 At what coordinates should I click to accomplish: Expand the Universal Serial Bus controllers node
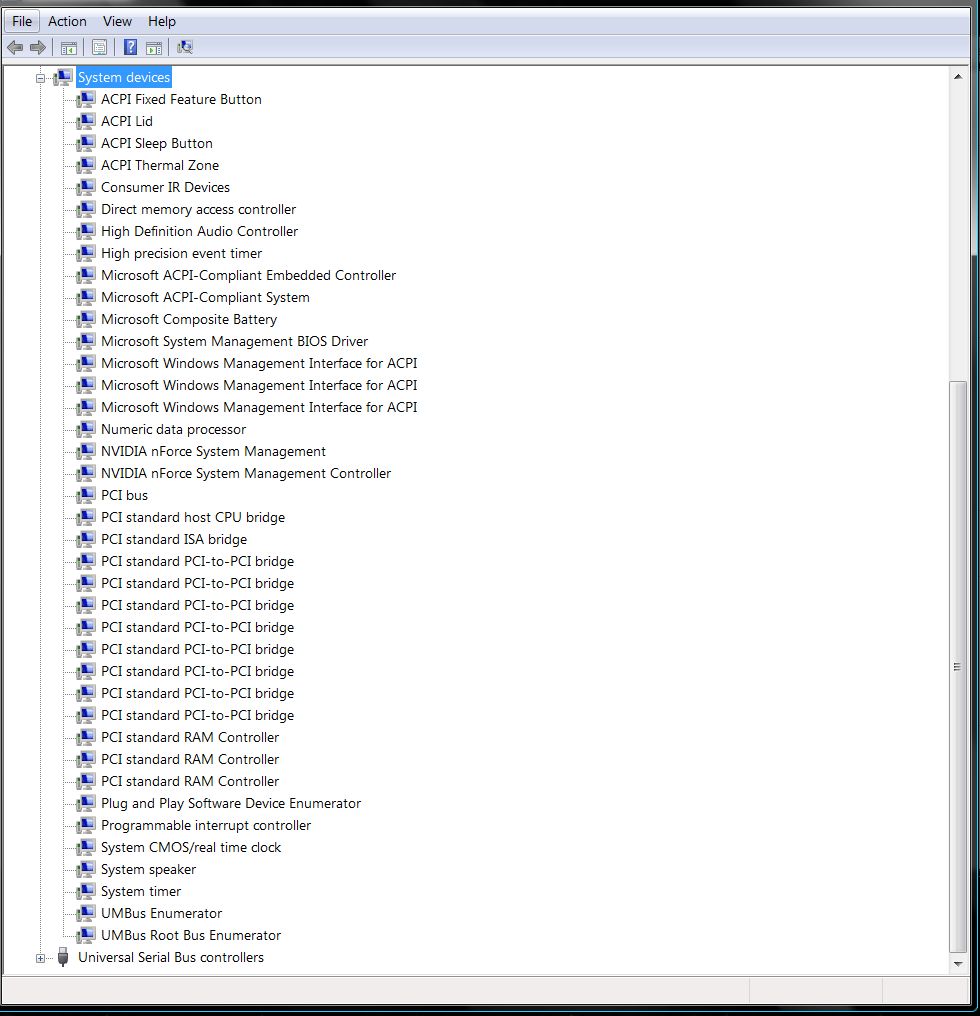40,958
